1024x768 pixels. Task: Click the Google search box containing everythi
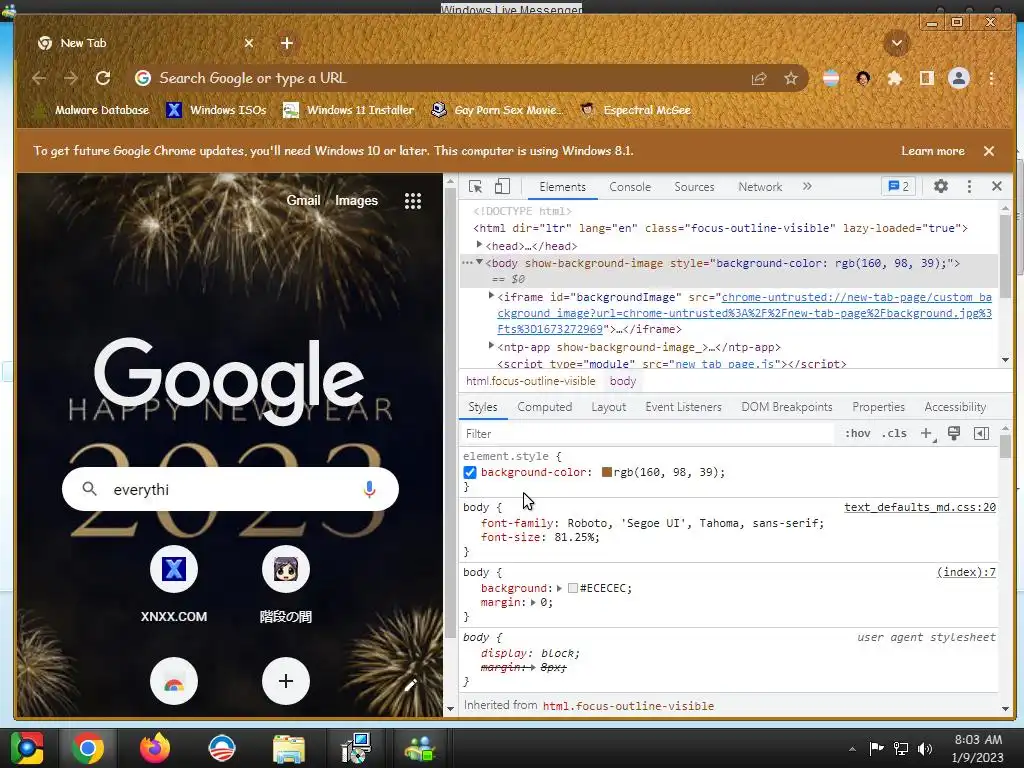pyautogui.click(x=230, y=489)
